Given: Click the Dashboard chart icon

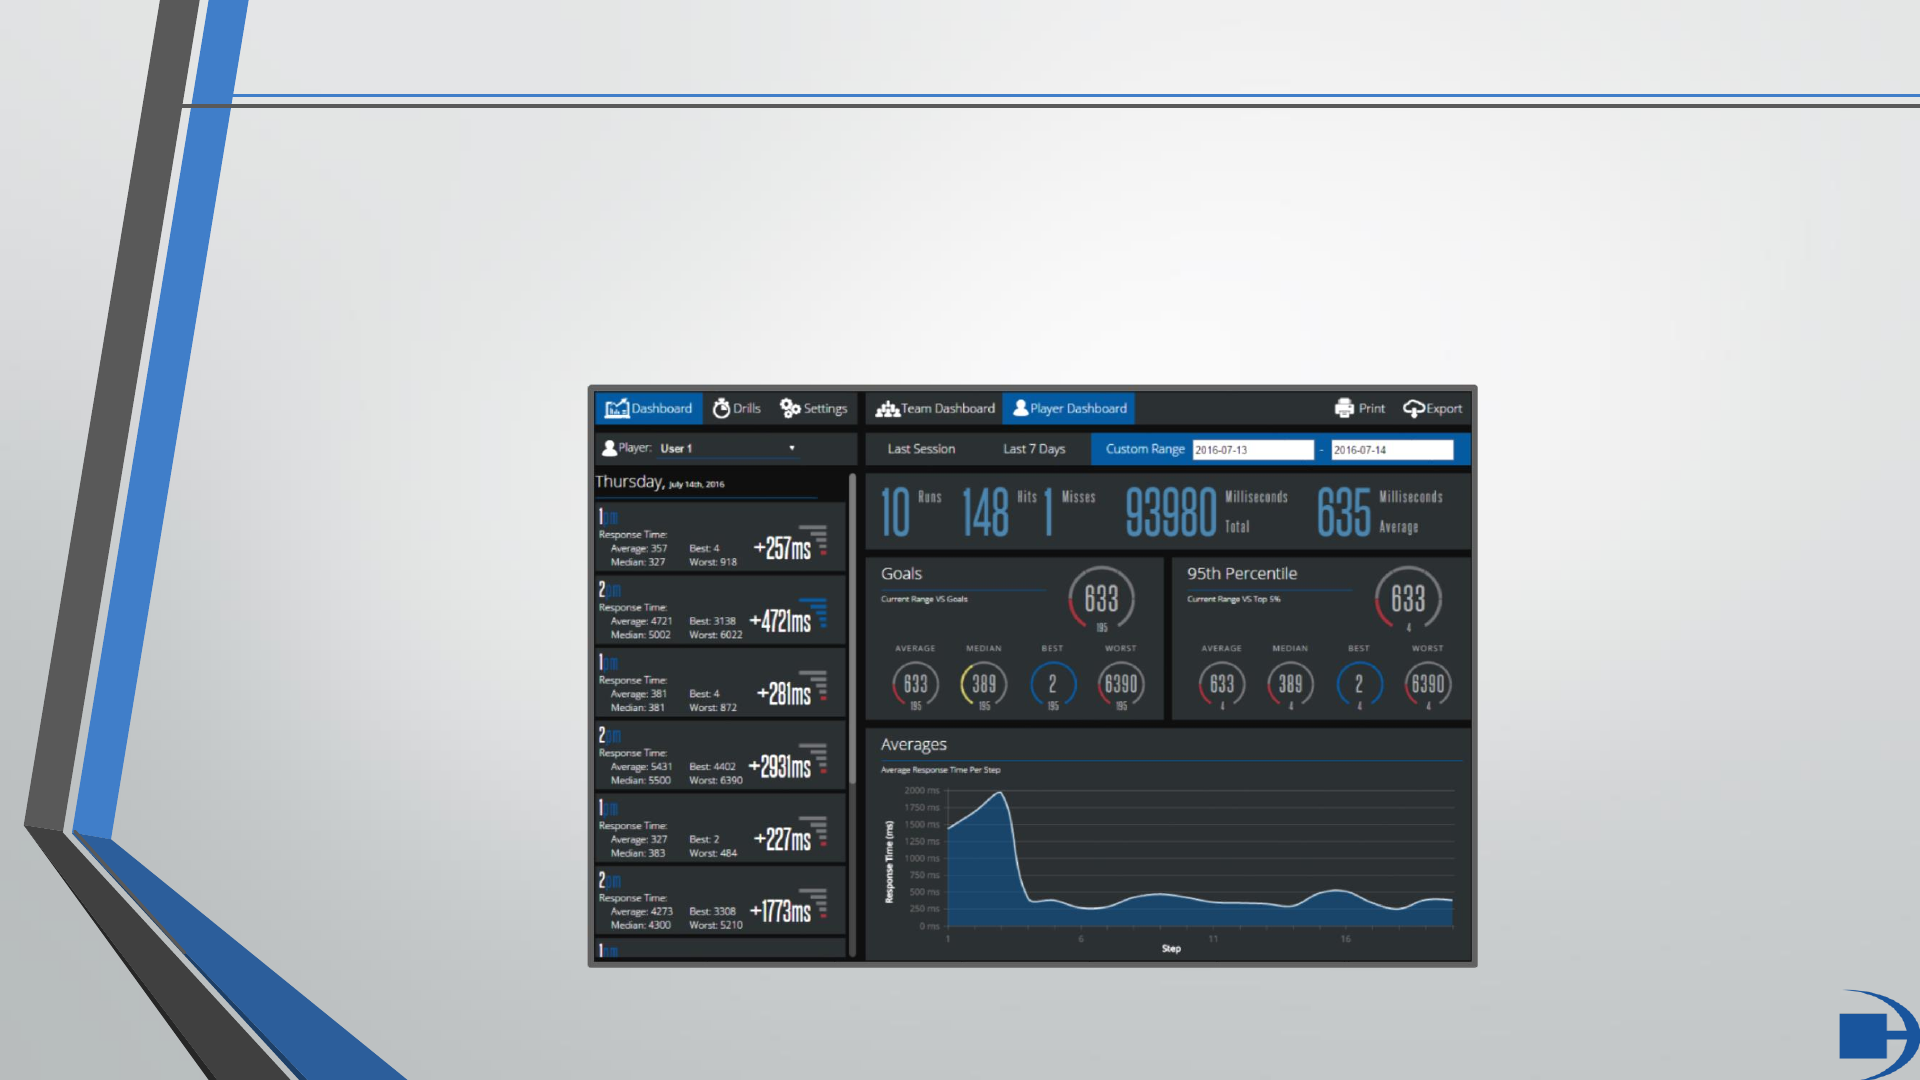Looking at the screenshot, I should 616,408.
